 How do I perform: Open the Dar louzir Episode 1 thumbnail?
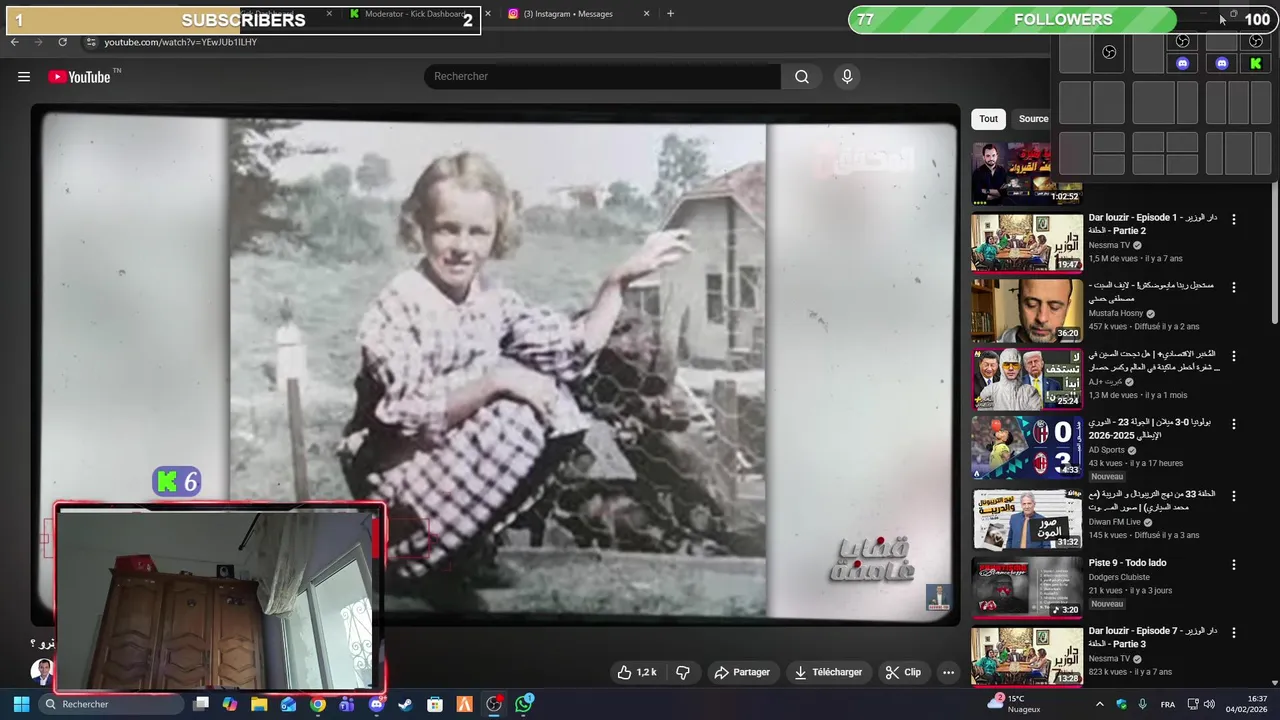pos(1027,242)
